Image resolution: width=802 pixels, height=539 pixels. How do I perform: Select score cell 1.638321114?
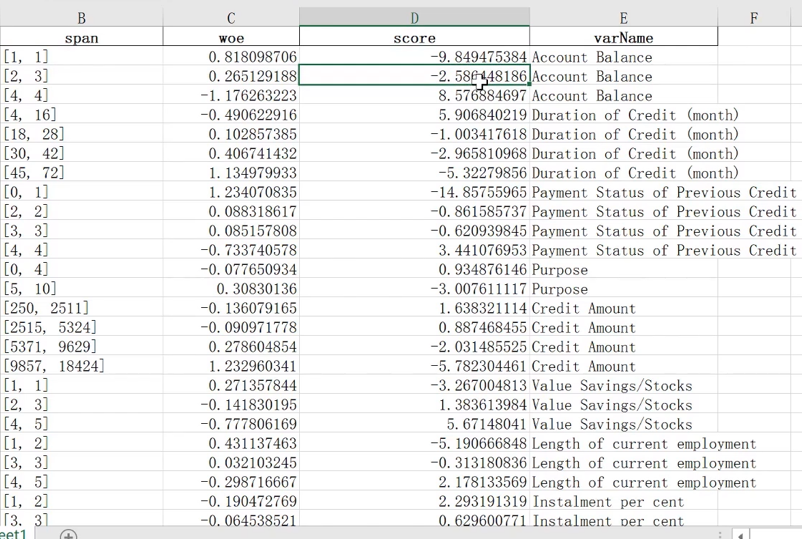(414, 308)
